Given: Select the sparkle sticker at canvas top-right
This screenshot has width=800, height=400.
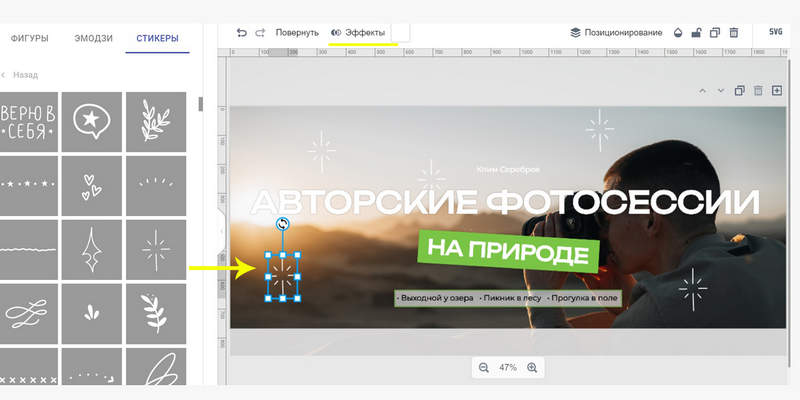Looking at the screenshot, I should click(x=599, y=130).
